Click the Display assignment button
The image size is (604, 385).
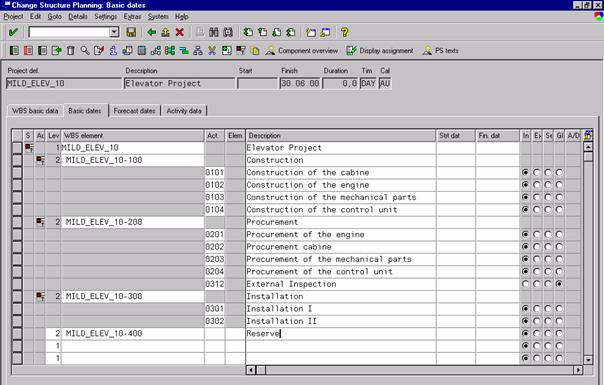(380, 50)
